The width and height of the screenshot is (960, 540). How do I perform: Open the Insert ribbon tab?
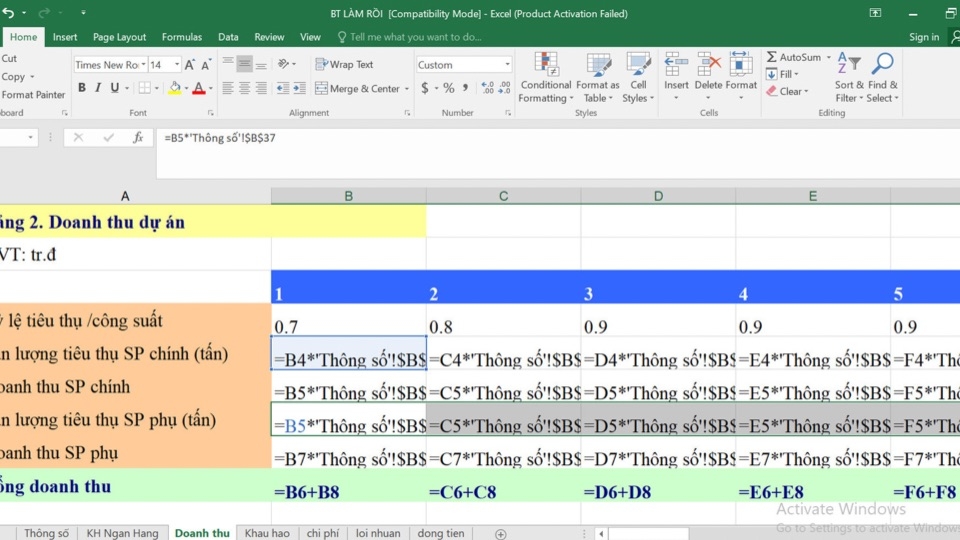point(65,37)
